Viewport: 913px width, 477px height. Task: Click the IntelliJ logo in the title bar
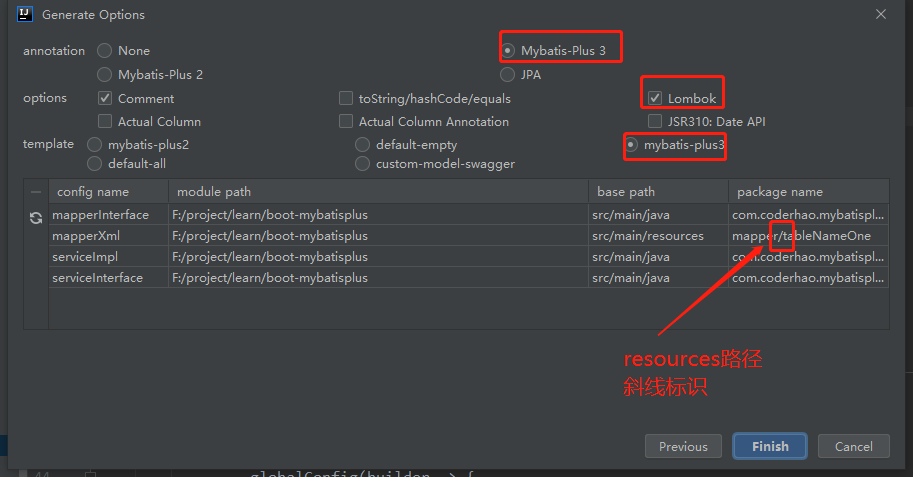pyautogui.click(x=25, y=14)
